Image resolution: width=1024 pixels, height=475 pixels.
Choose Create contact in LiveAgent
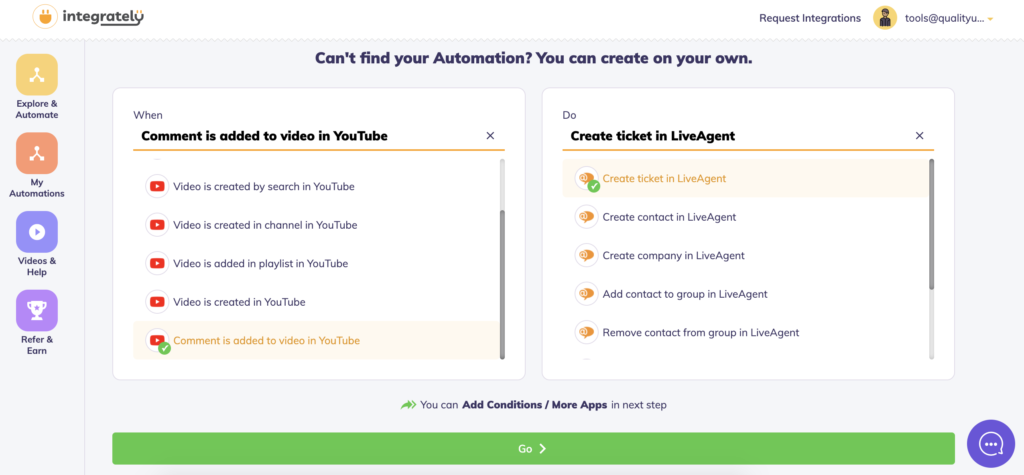click(668, 217)
